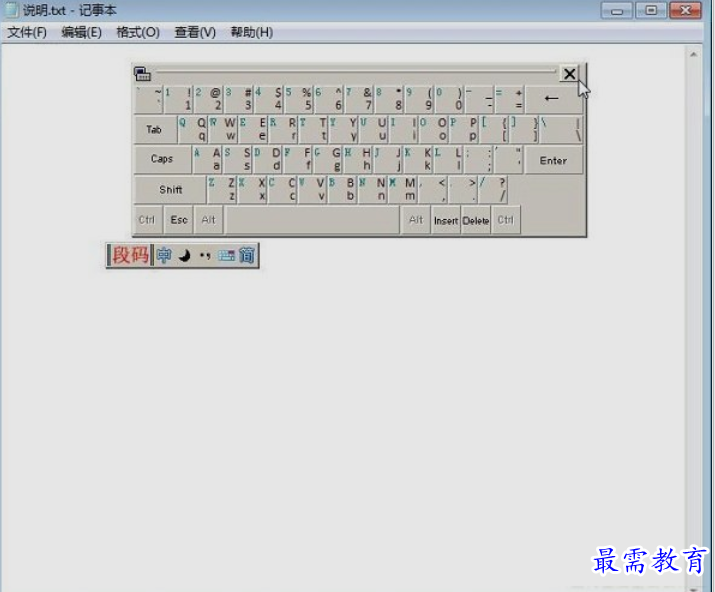Click the right Alt key
This screenshot has height=592, width=715.
pos(416,220)
